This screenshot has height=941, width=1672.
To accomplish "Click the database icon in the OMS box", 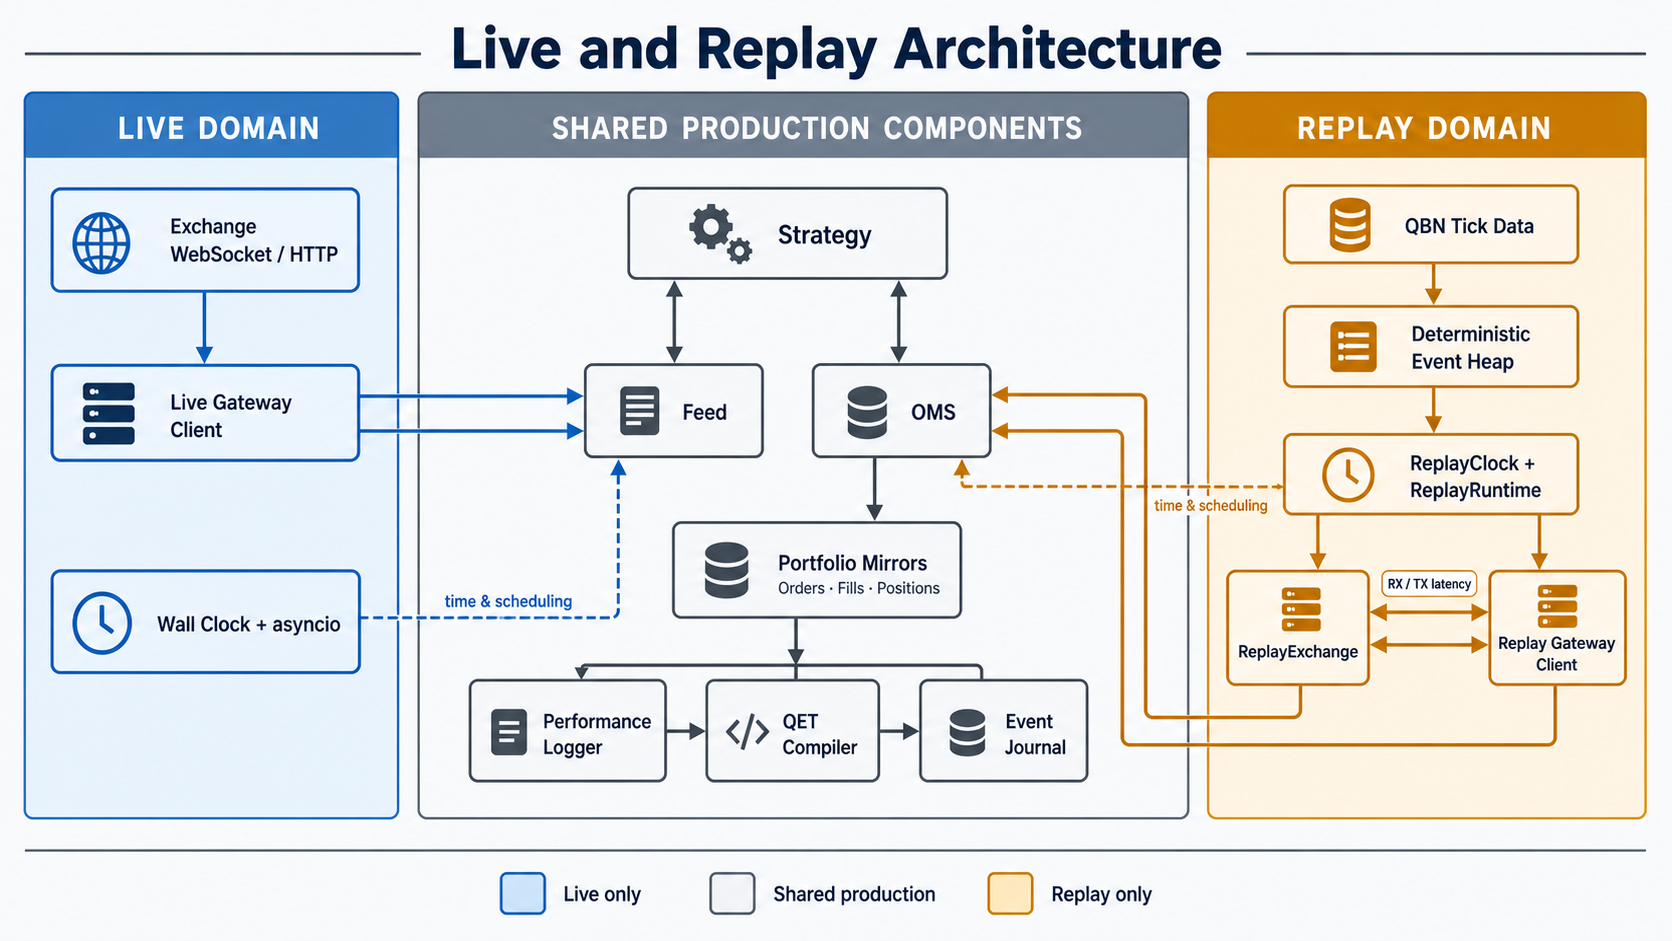I will pos(867,412).
